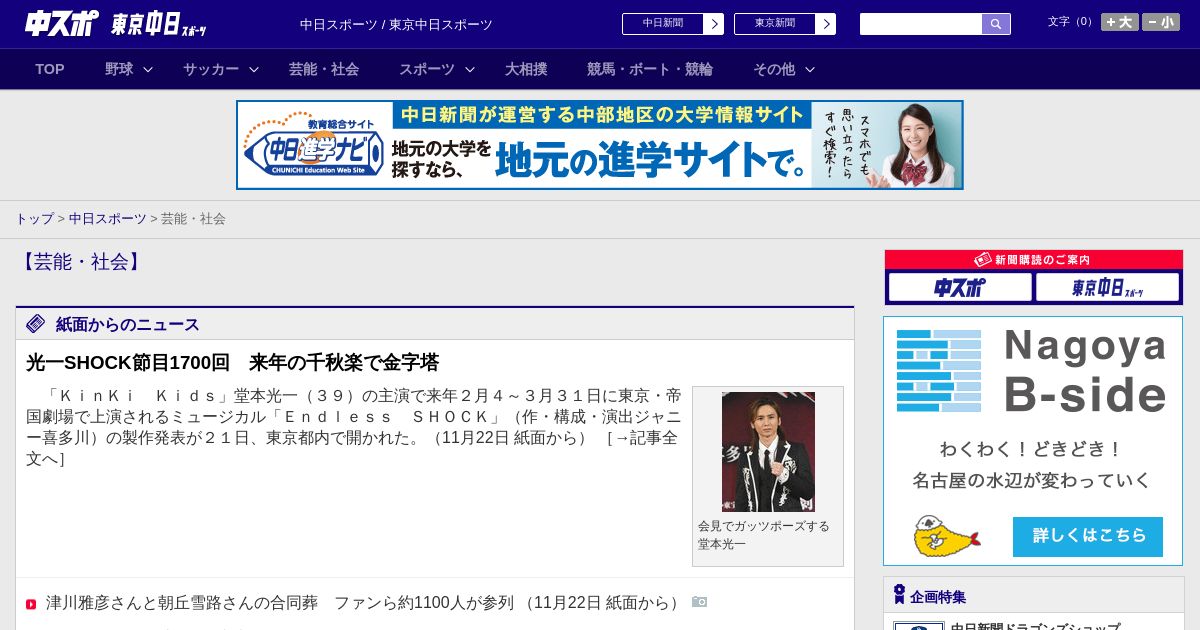Image resolution: width=1200 pixels, height=630 pixels.
Task: Open headline 光一SHOCK節目1700回
Action: (x=233, y=362)
